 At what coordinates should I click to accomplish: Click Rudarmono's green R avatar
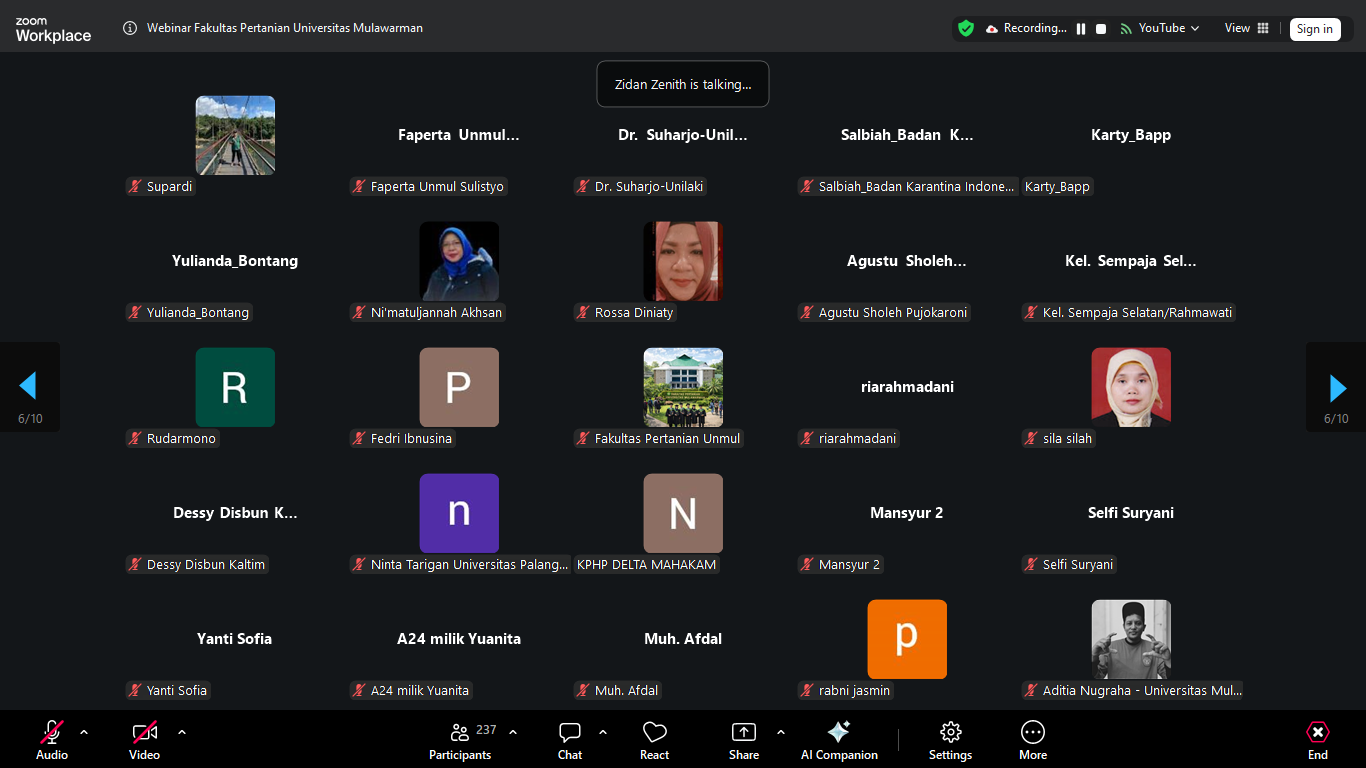point(235,387)
